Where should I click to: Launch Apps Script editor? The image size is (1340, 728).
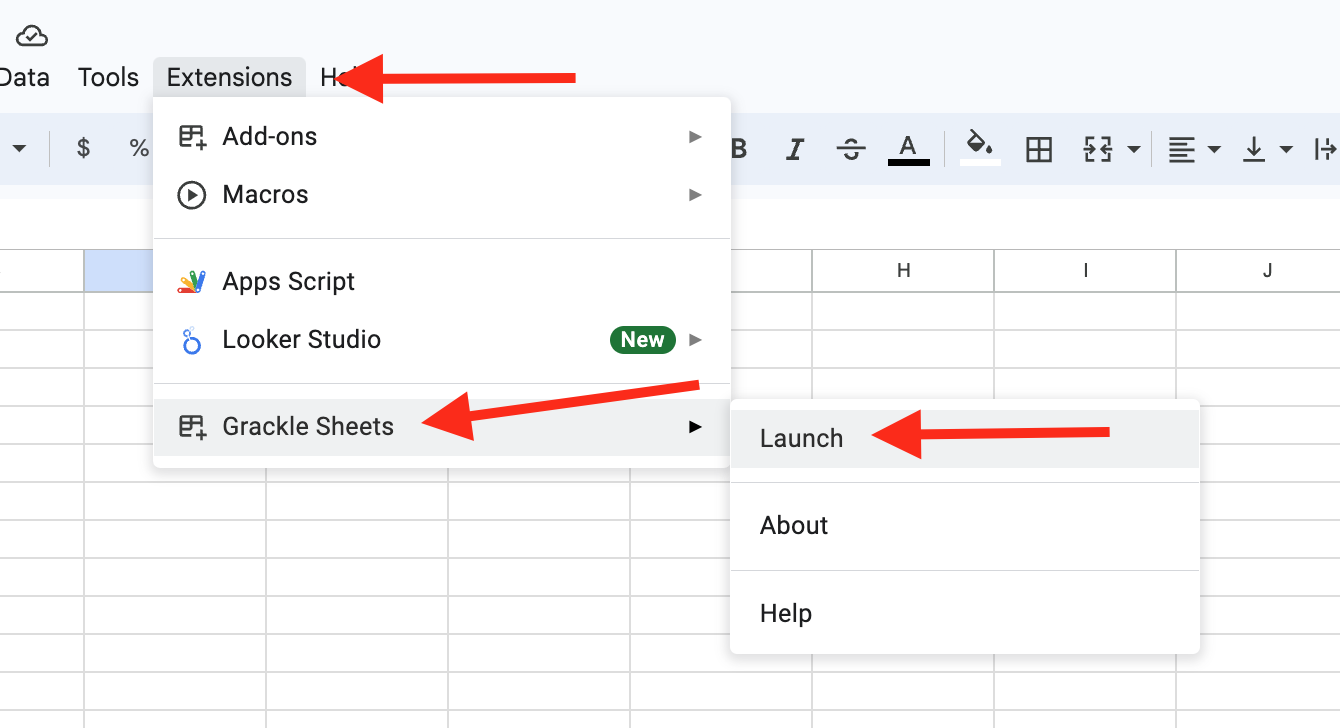(x=442, y=282)
